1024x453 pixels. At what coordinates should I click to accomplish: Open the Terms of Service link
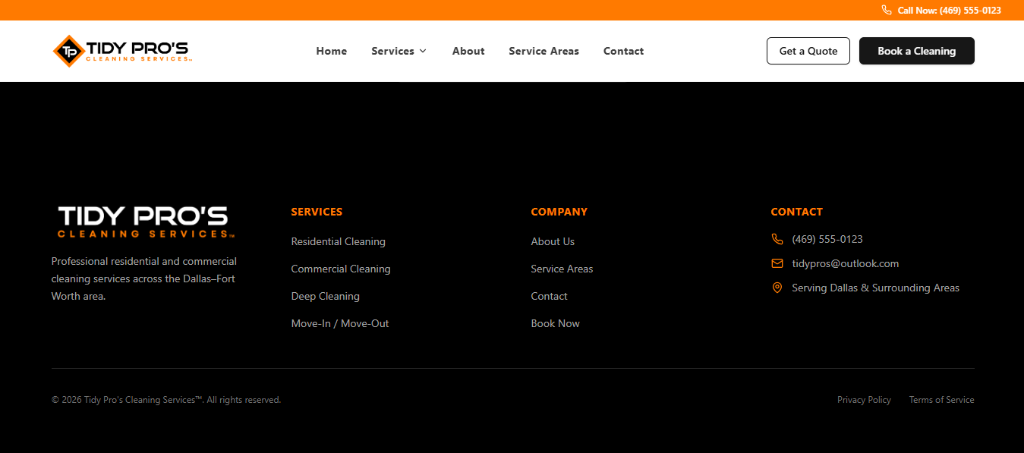coord(941,400)
